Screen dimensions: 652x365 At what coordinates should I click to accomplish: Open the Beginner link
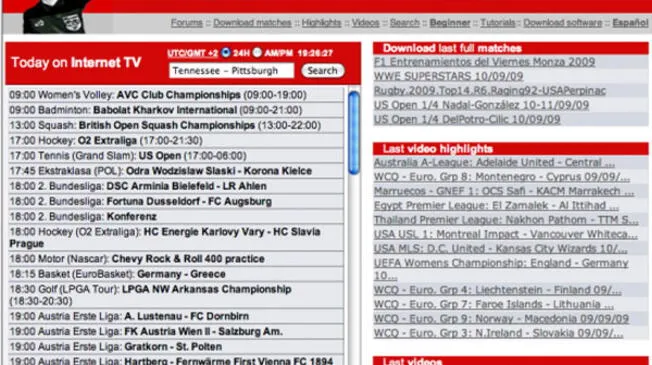pos(450,23)
